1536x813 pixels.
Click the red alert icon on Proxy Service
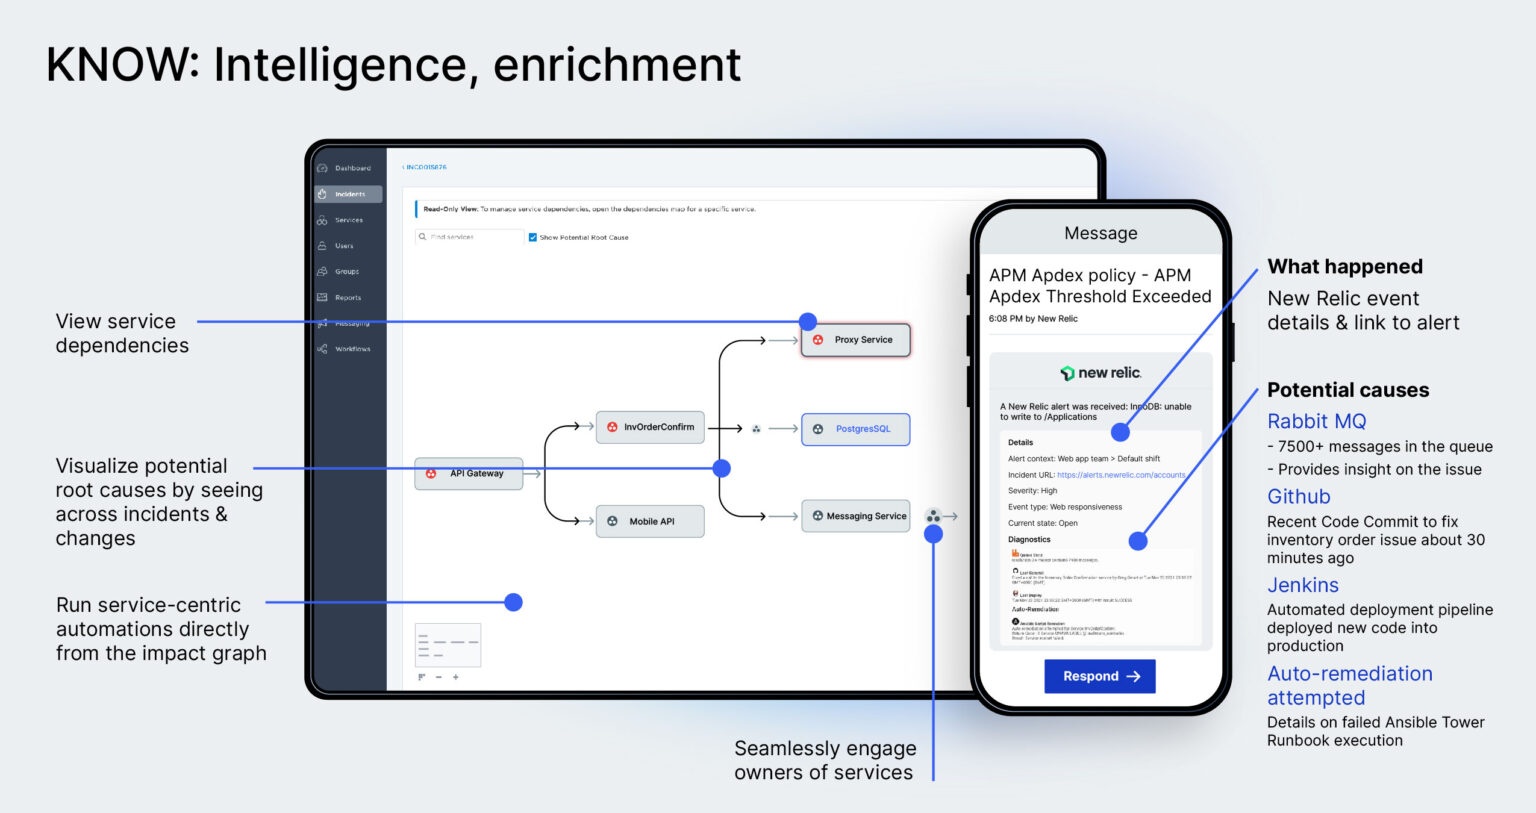pos(818,340)
